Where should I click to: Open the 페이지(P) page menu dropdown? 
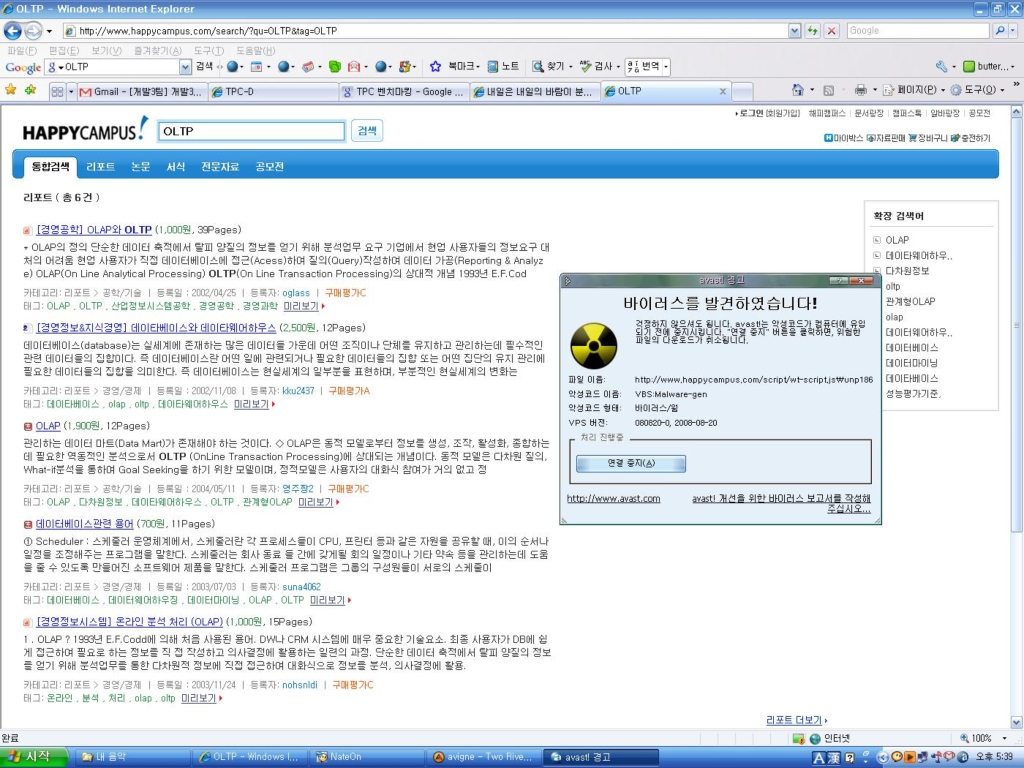914,90
